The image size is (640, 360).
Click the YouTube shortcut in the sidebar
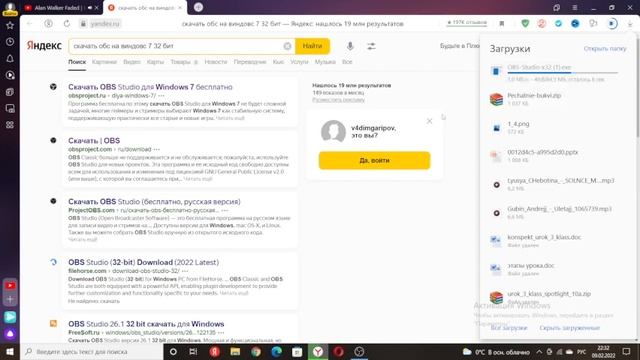tap(10, 285)
